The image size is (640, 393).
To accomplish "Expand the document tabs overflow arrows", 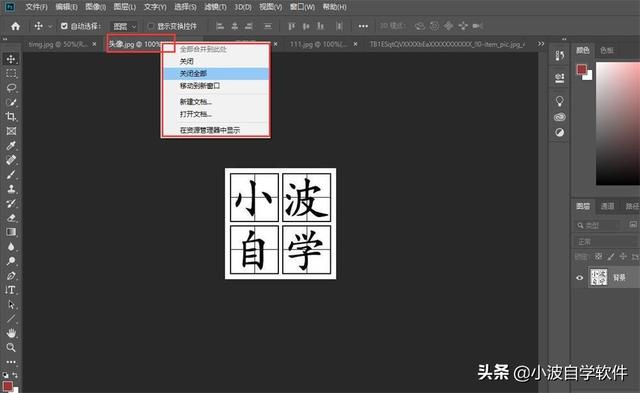I will (x=541, y=44).
